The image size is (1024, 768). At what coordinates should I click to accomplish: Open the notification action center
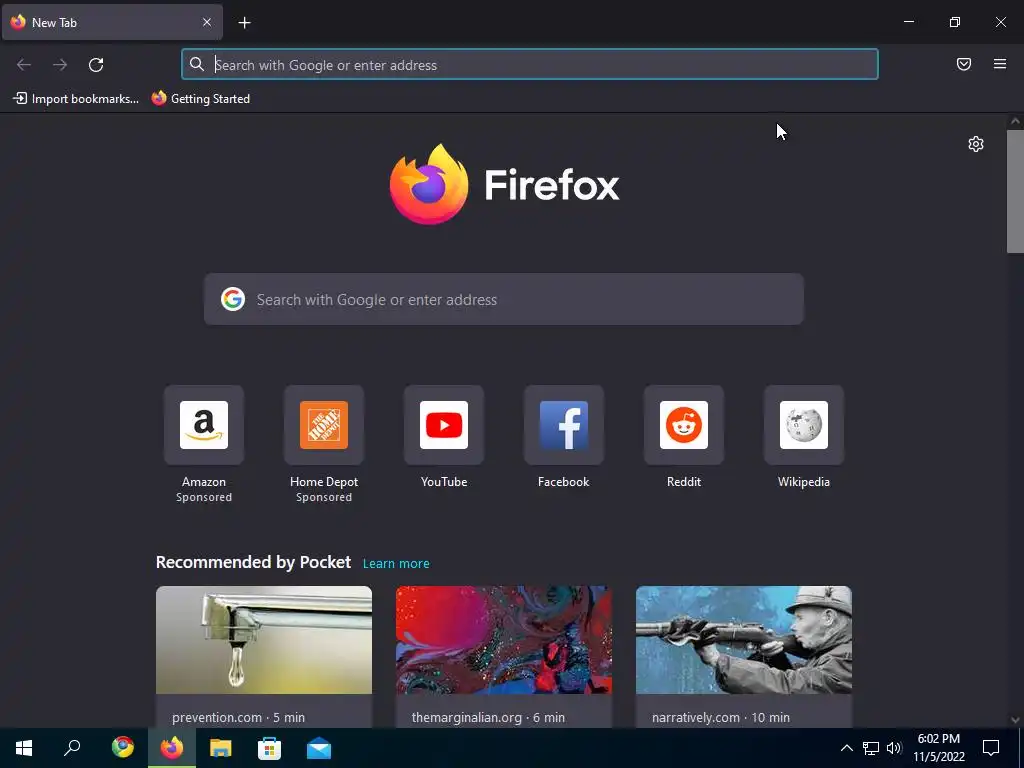(x=991, y=748)
